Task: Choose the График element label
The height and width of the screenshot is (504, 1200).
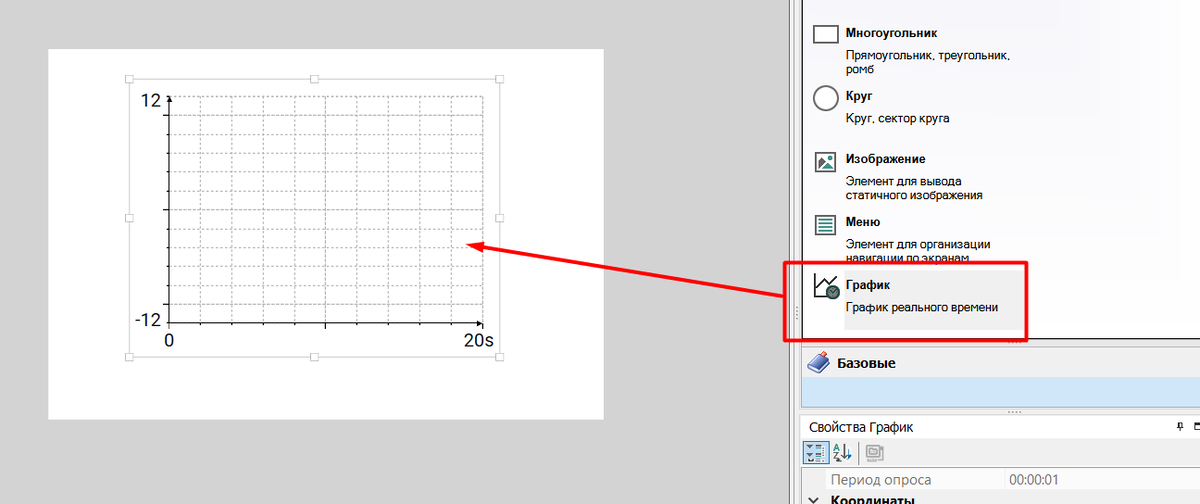Action: coord(867,285)
